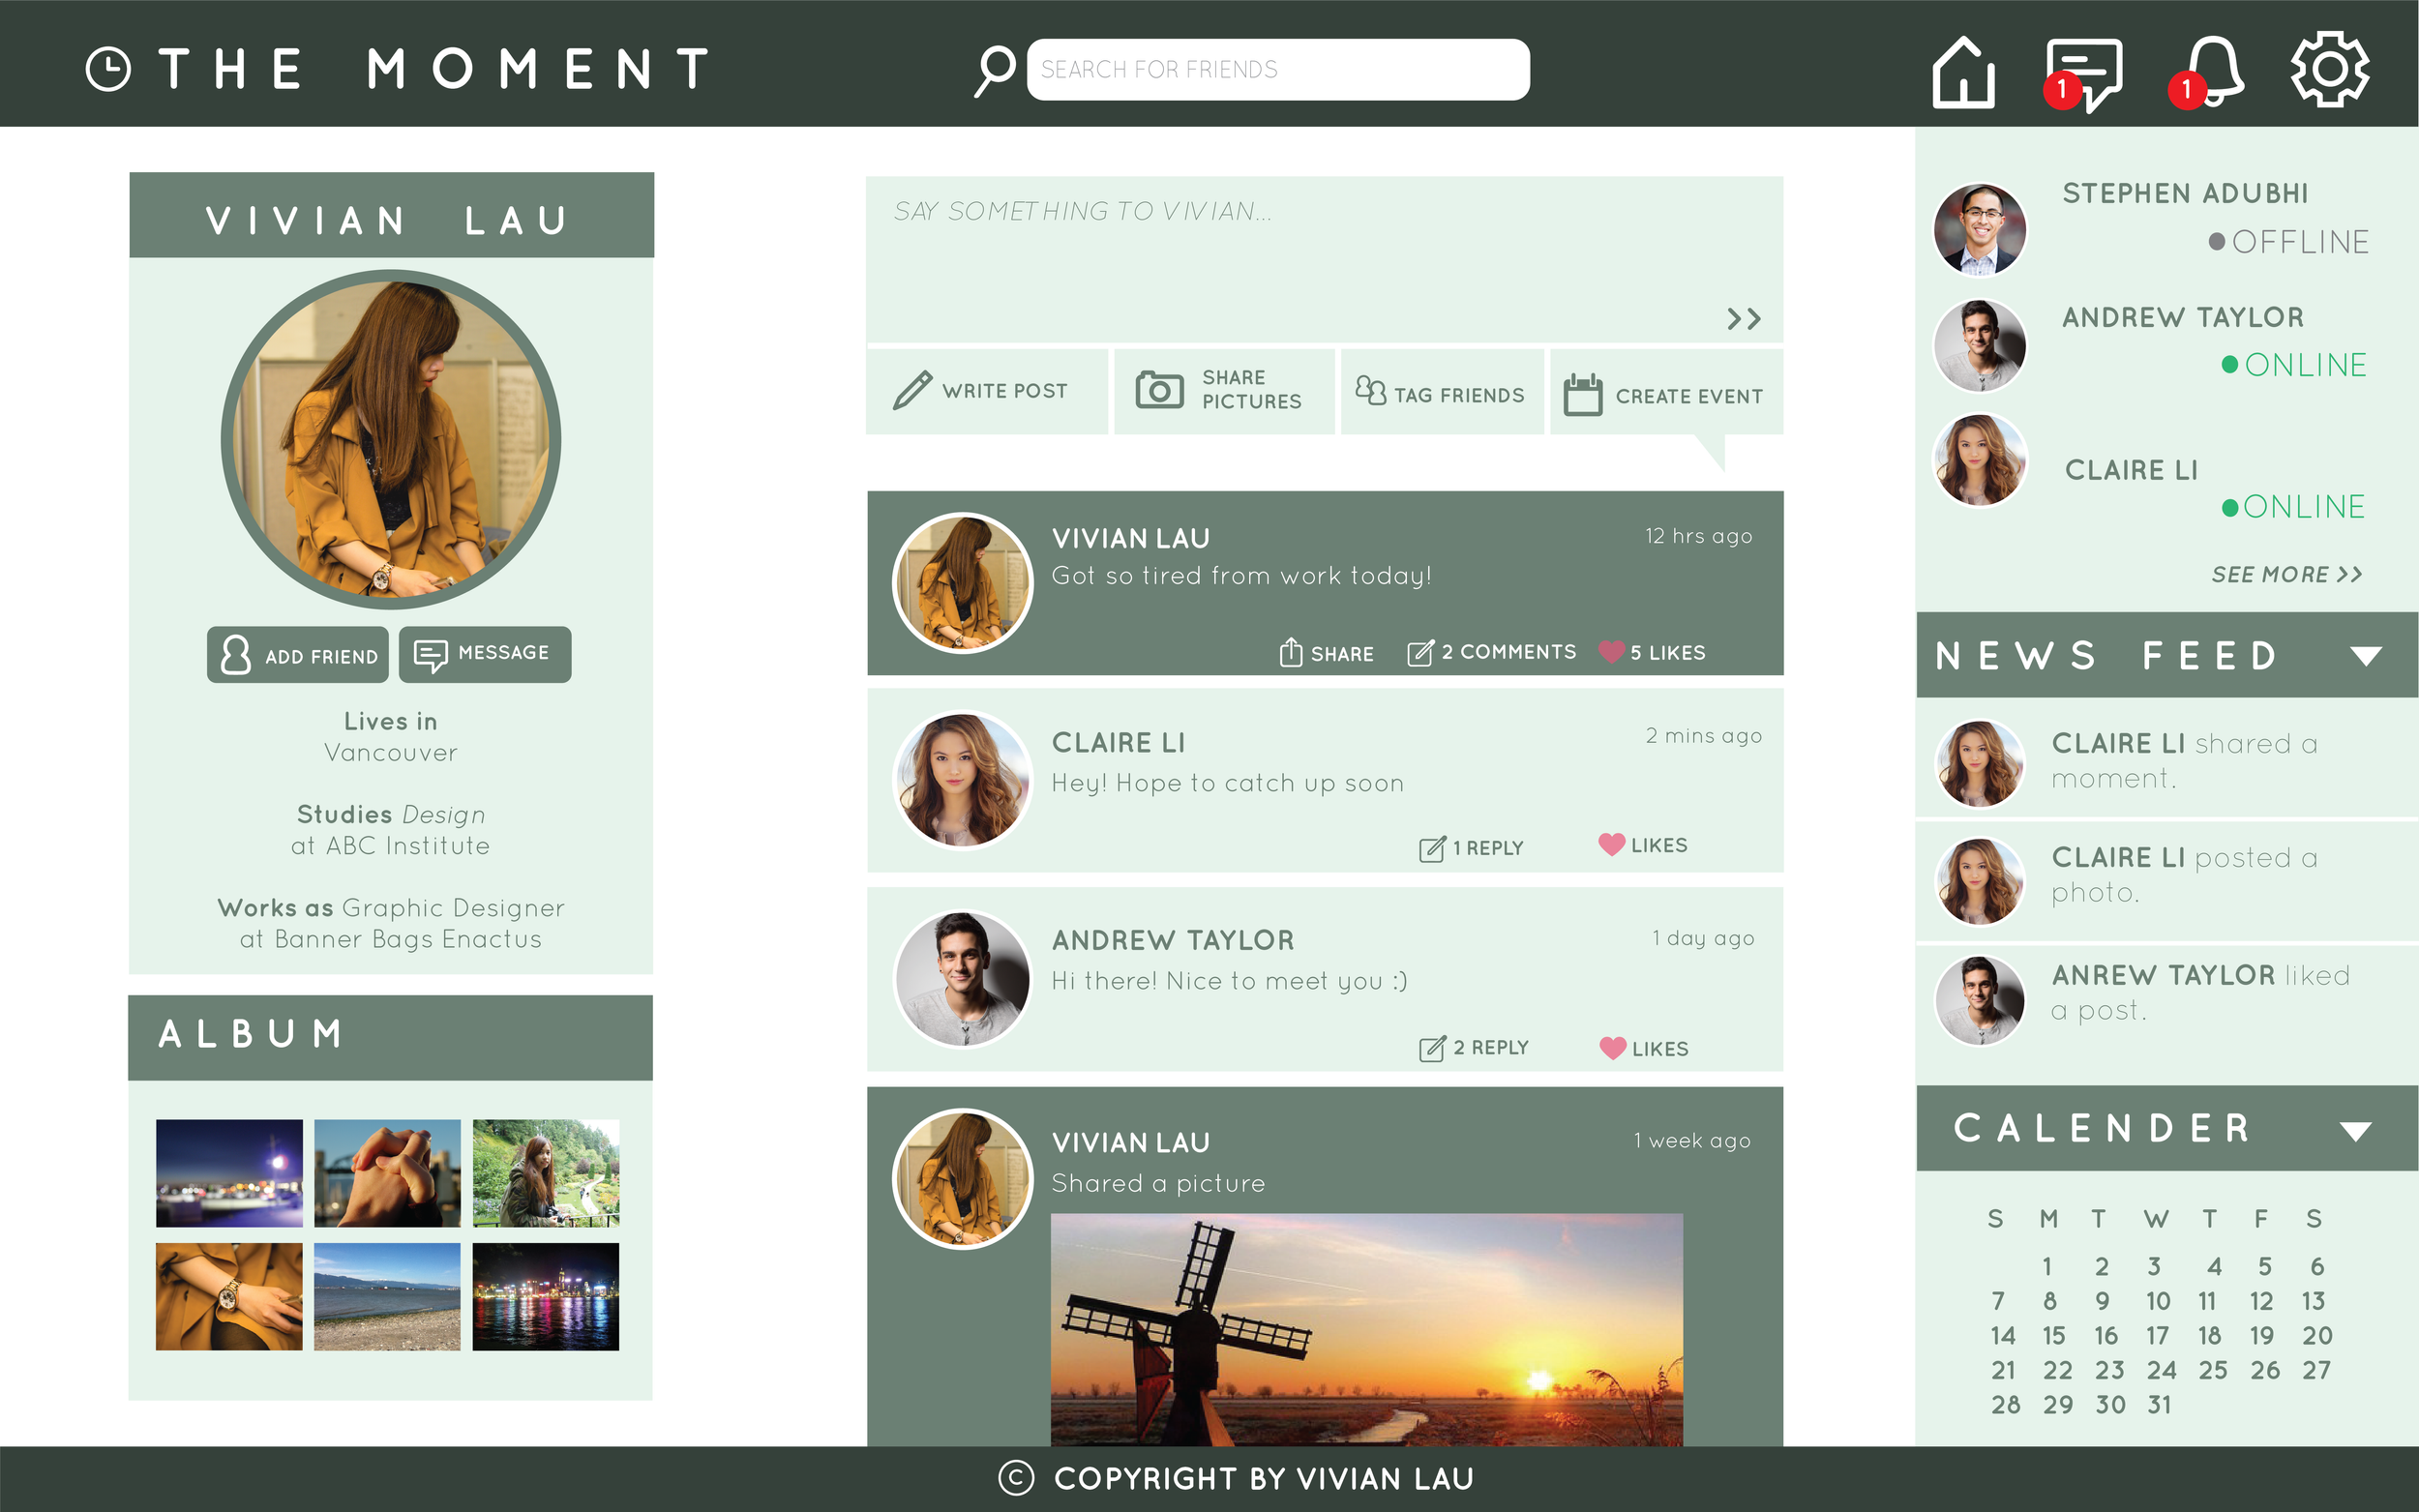Click the clock logo icon

[x=108, y=69]
